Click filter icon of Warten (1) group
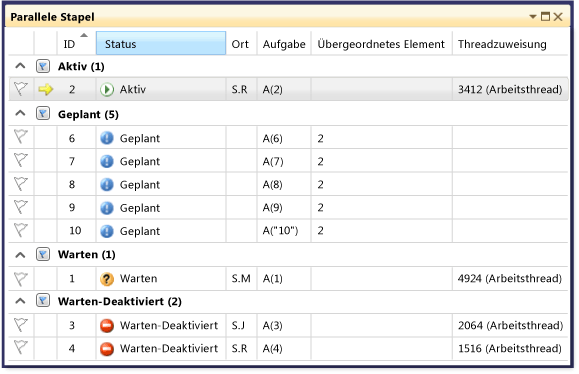This screenshot has height=374, width=579. click(x=43, y=254)
